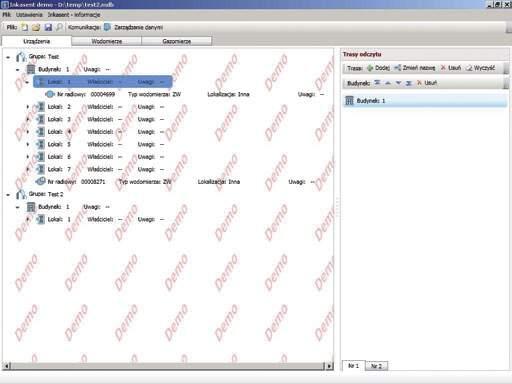Open the Ustawienia menu
This screenshot has width=512, height=384.
tap(29, 15)
